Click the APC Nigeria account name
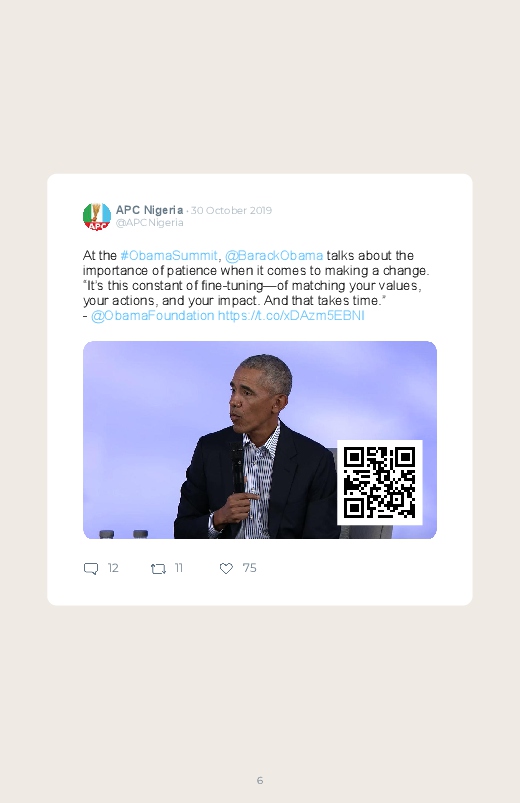This screenshot has width=520, height=803. click(149, 210)
